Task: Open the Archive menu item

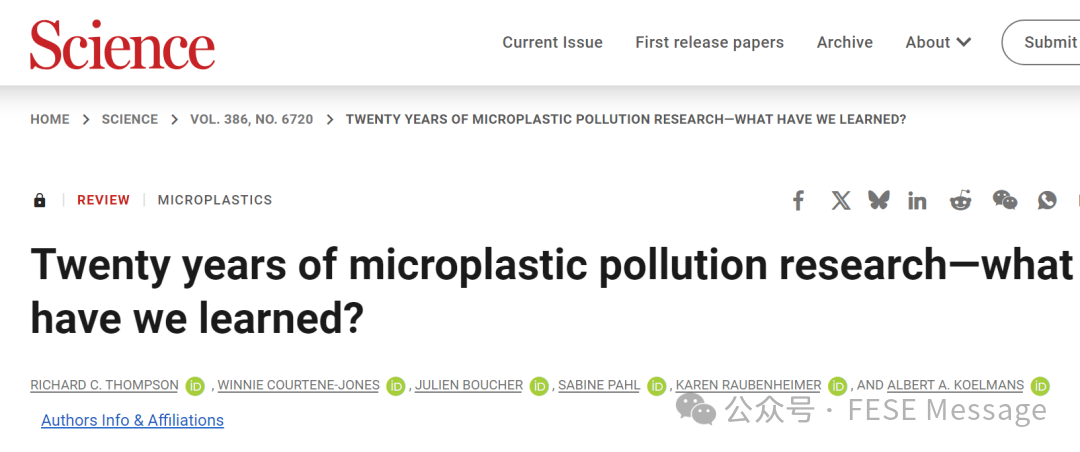Action: tap(844, 42)
